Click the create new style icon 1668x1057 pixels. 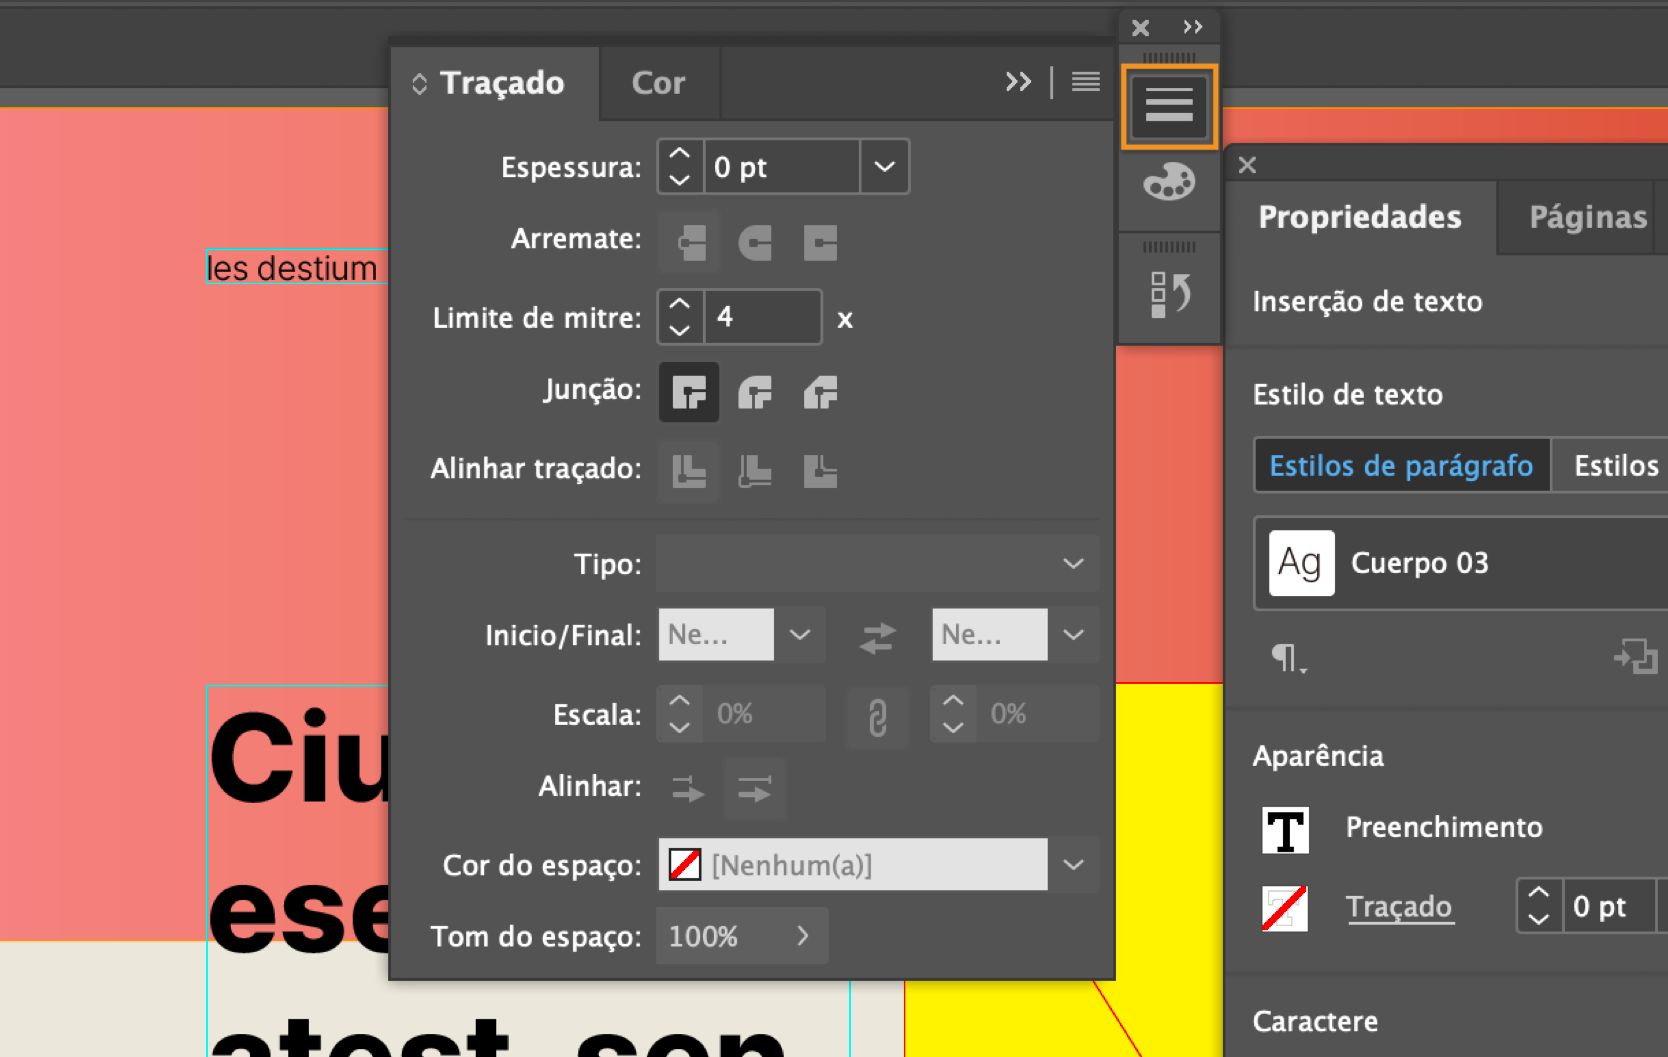[x=1635, y=656]
